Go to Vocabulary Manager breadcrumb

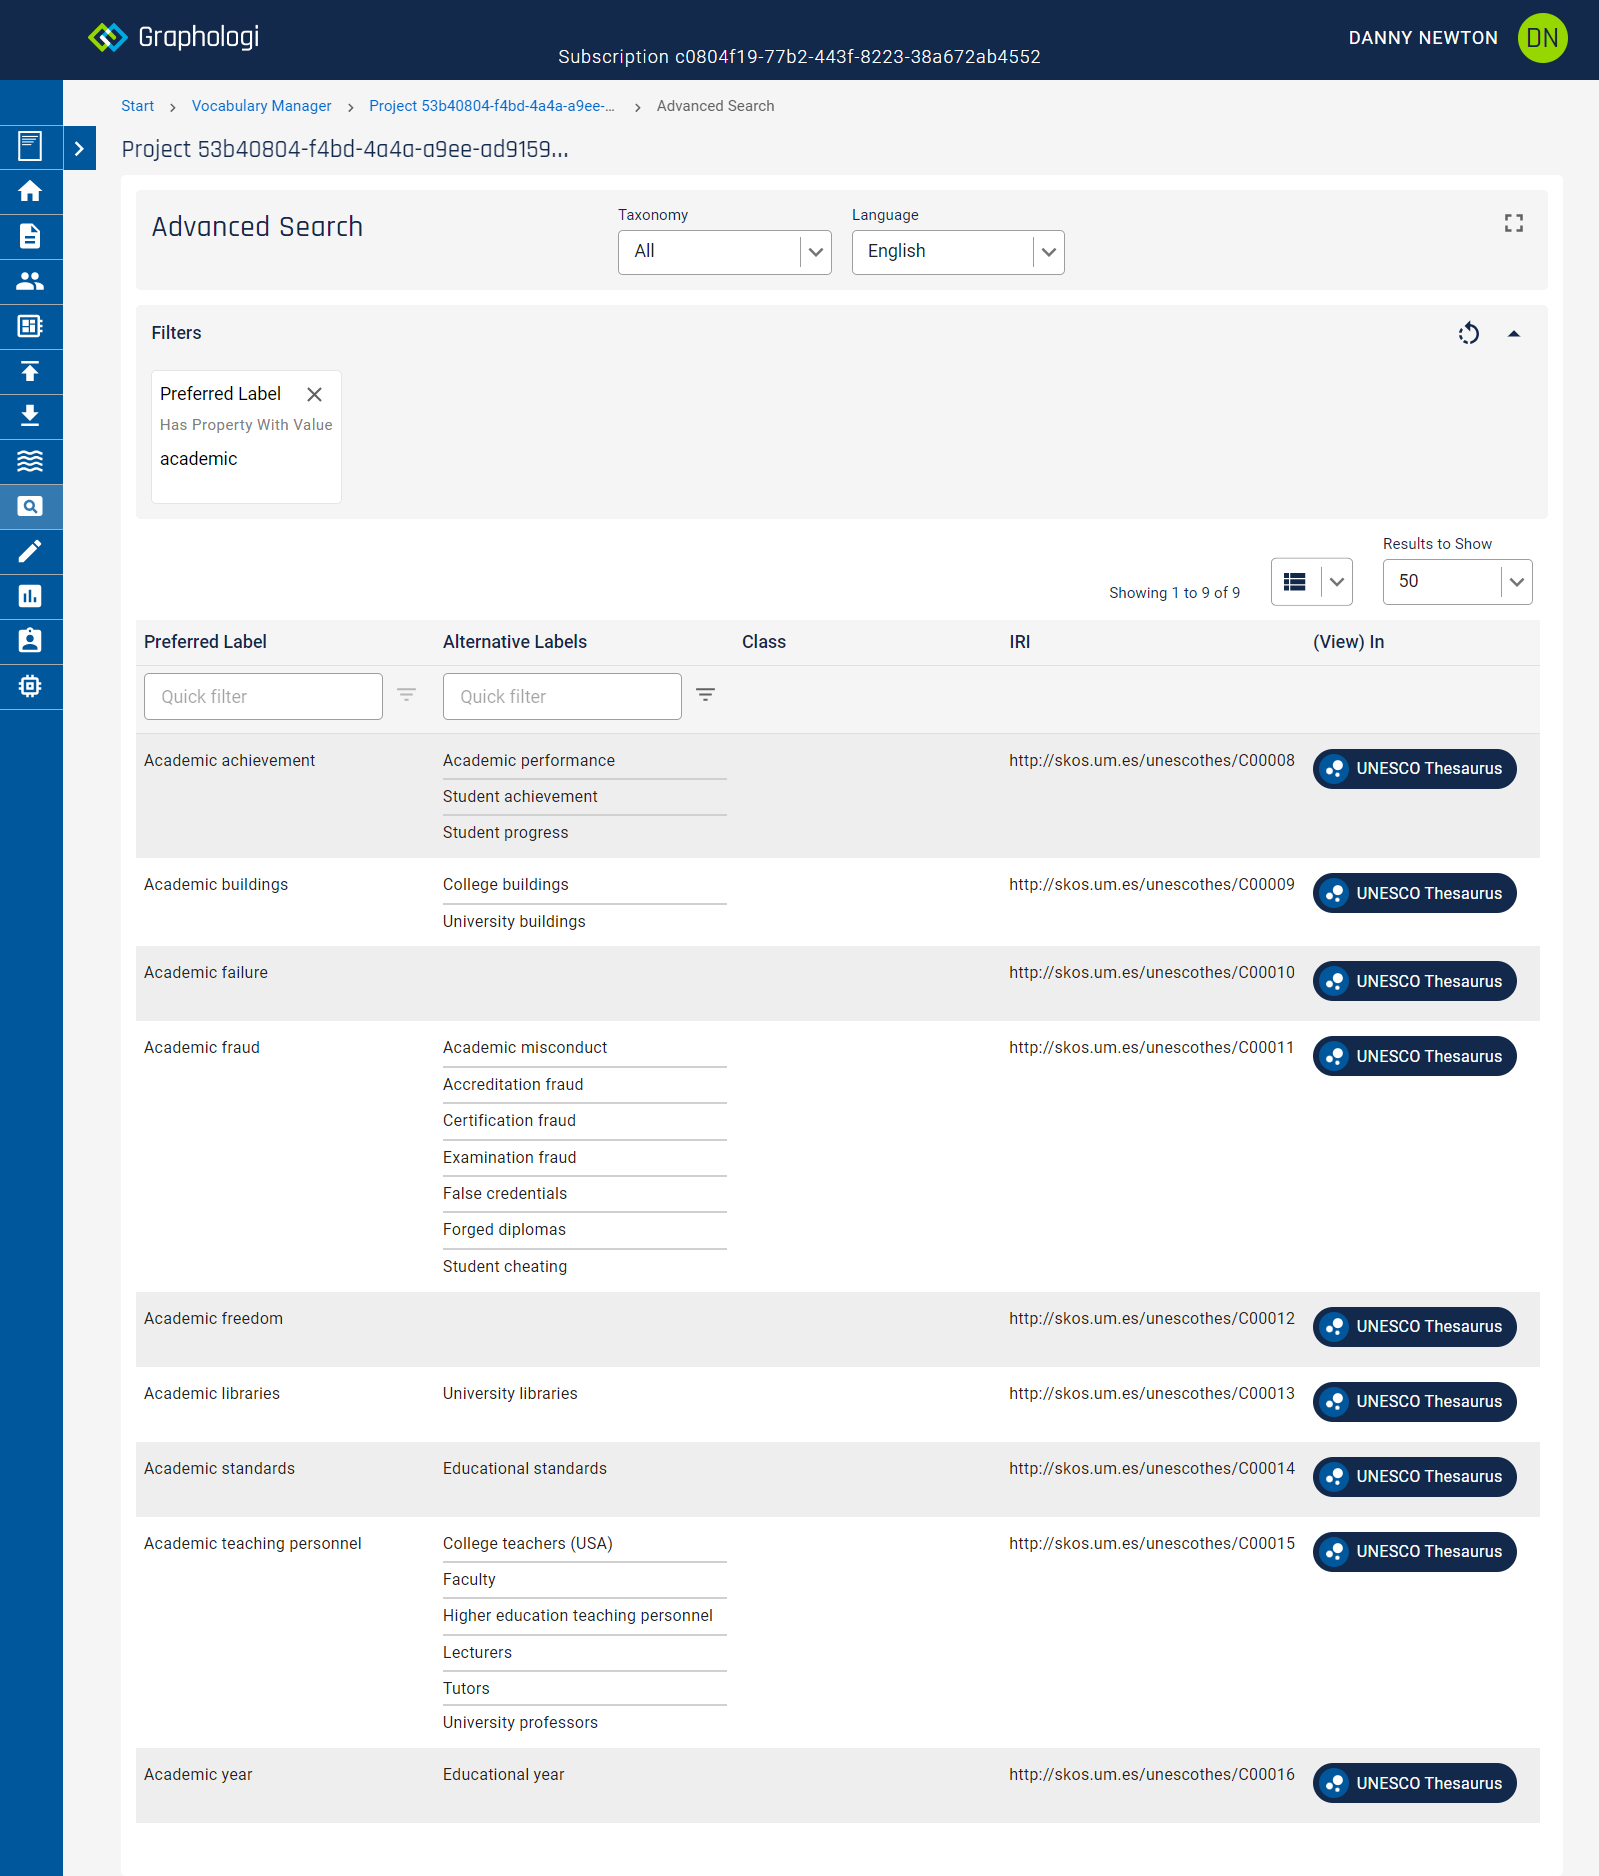pos(261,106)
